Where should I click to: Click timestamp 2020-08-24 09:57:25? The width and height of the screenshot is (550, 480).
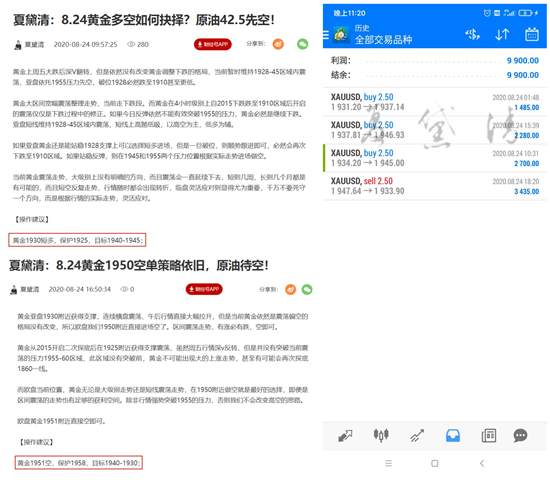point(86,44)
